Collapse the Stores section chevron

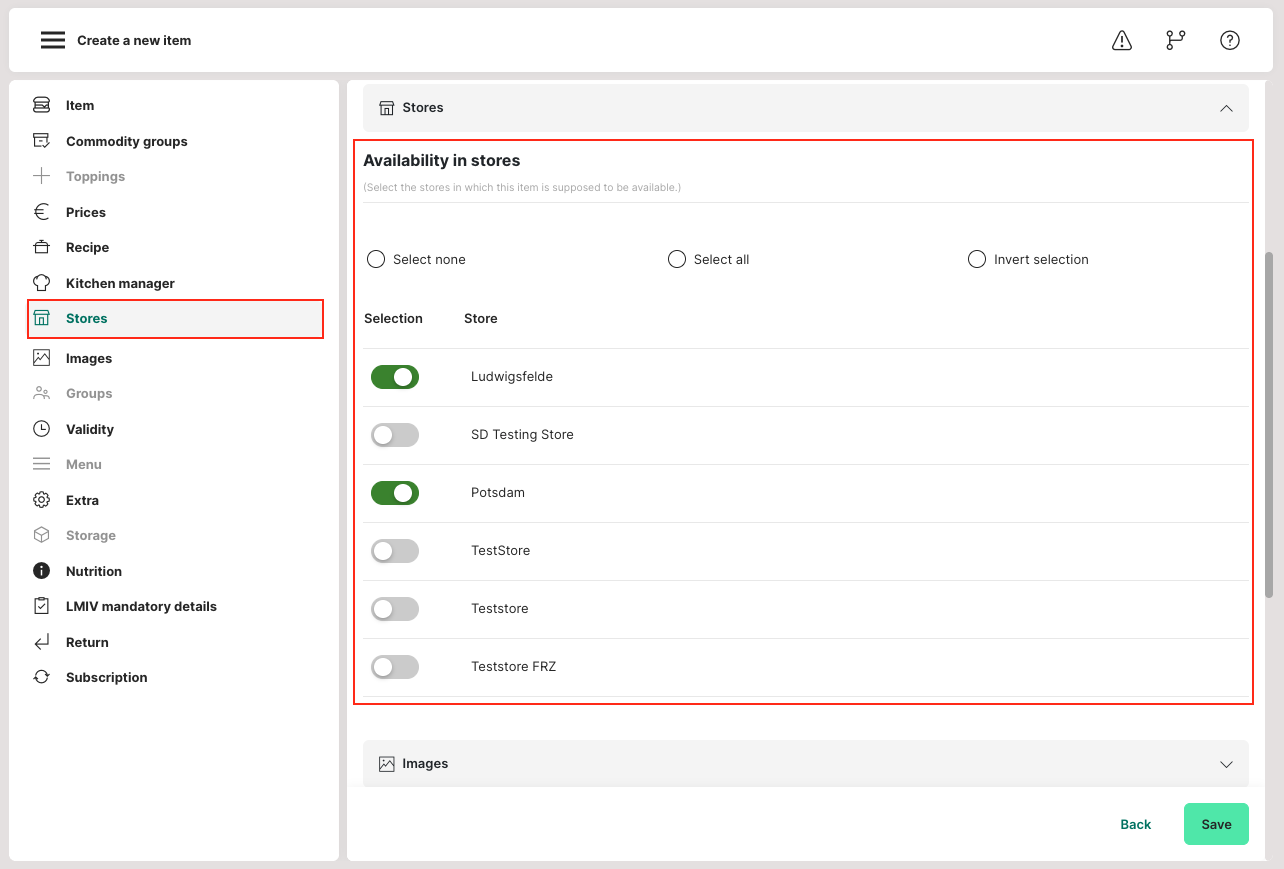pyautogui.click(x=1226, y=108)
